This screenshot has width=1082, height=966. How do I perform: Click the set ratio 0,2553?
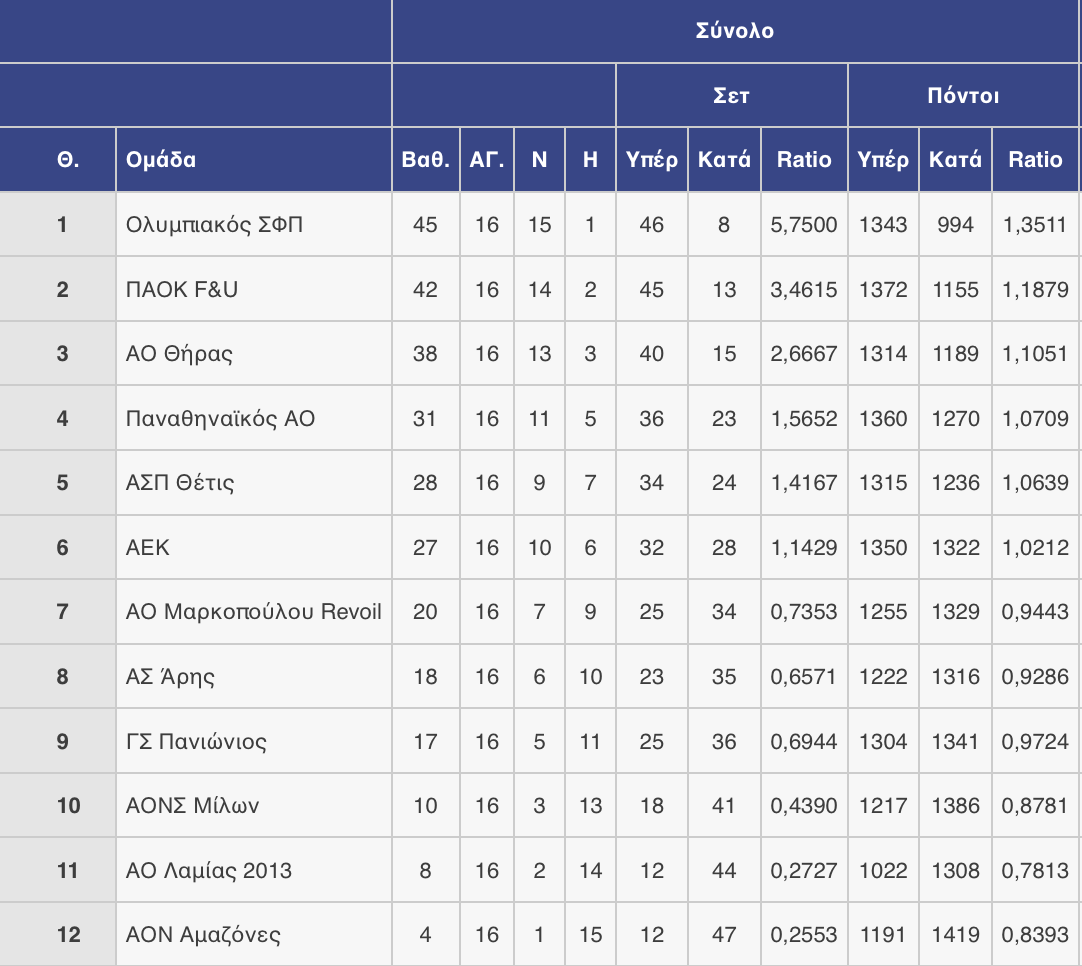[x=804, y=934]
